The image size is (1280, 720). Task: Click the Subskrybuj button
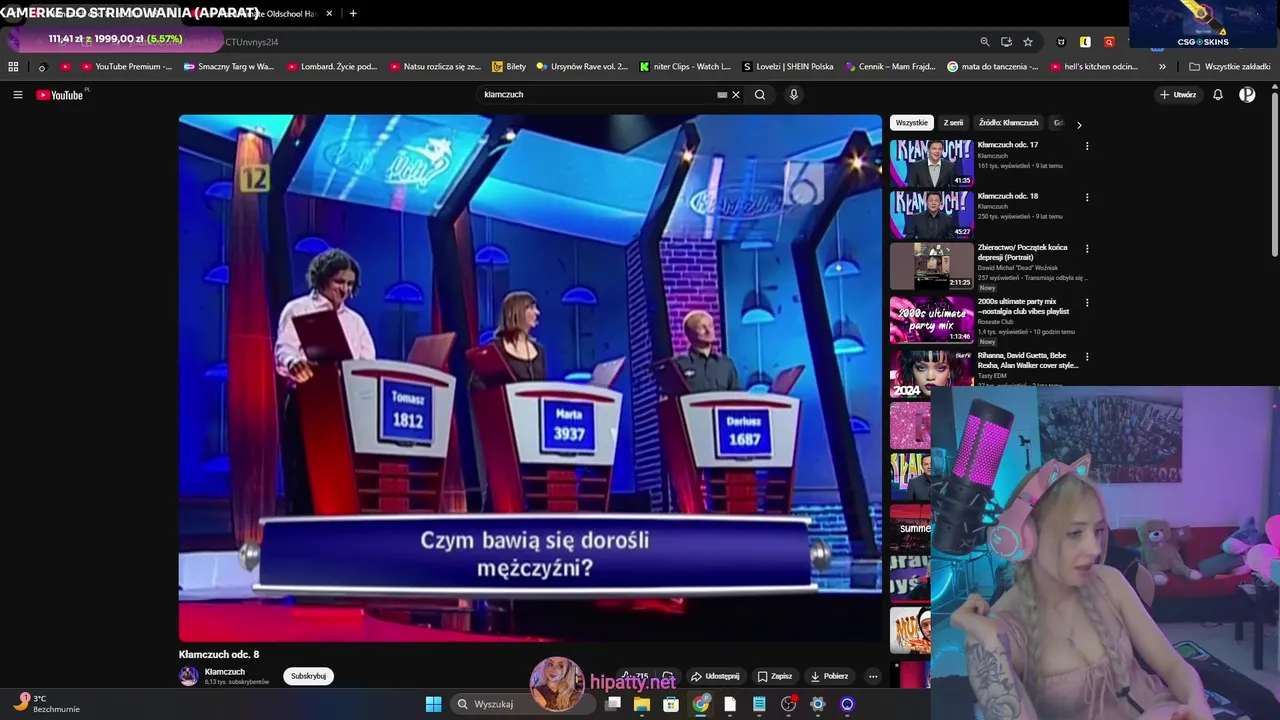pos(308,676)
